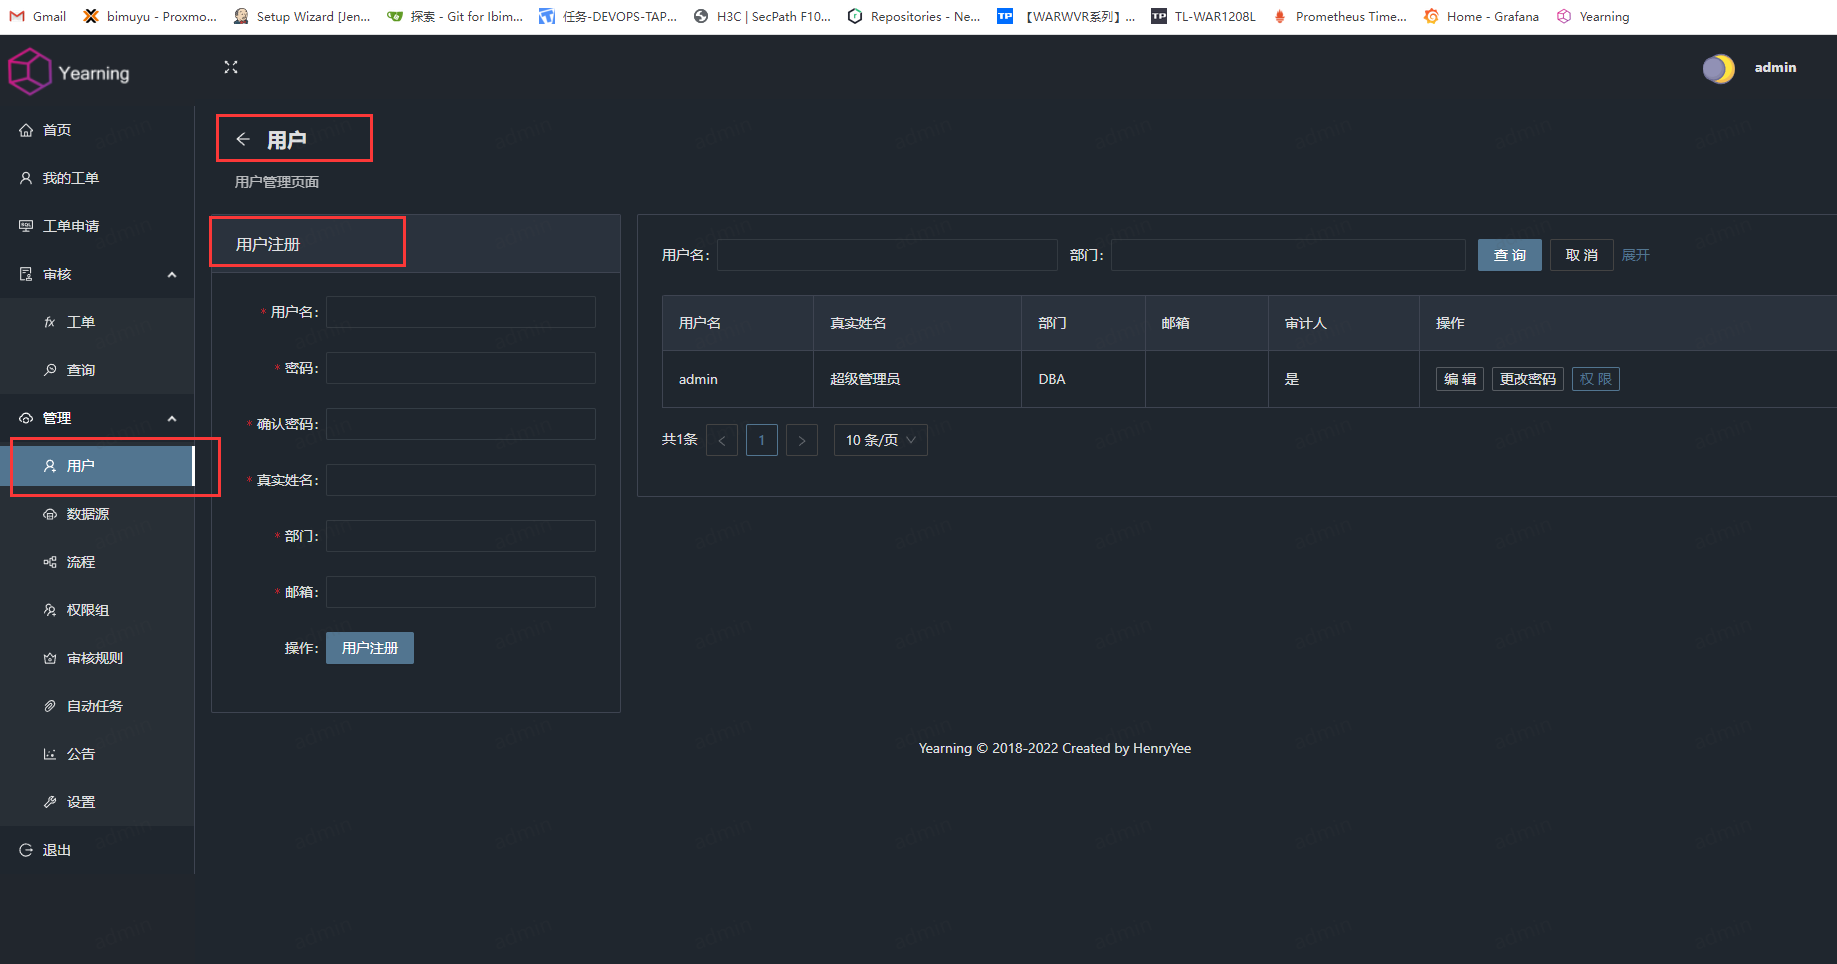This screenshot has width=1837, height=964.
Task: Focus the 真实姓名 input field
Action: 461,480
